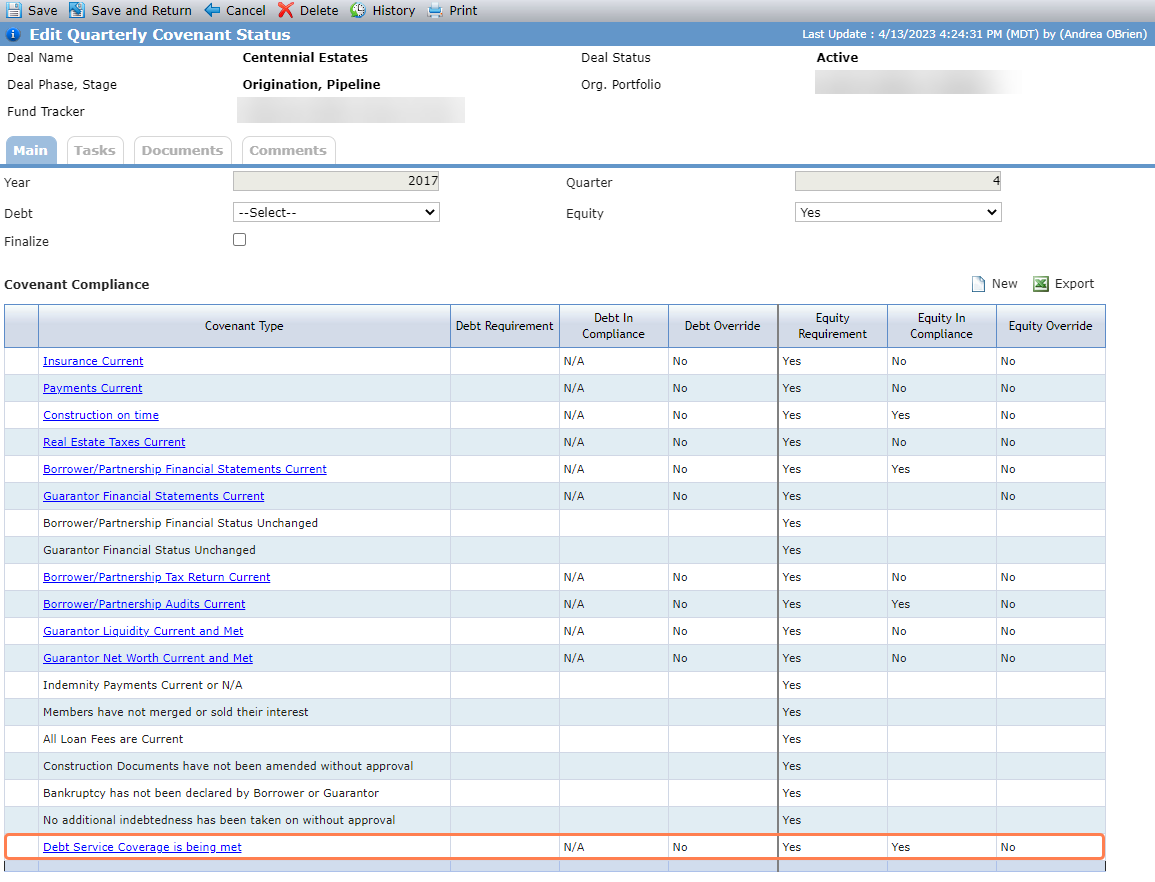Click the Equity Override column header
Viewport: 1155px width, 882px height.
point(1050,326)
